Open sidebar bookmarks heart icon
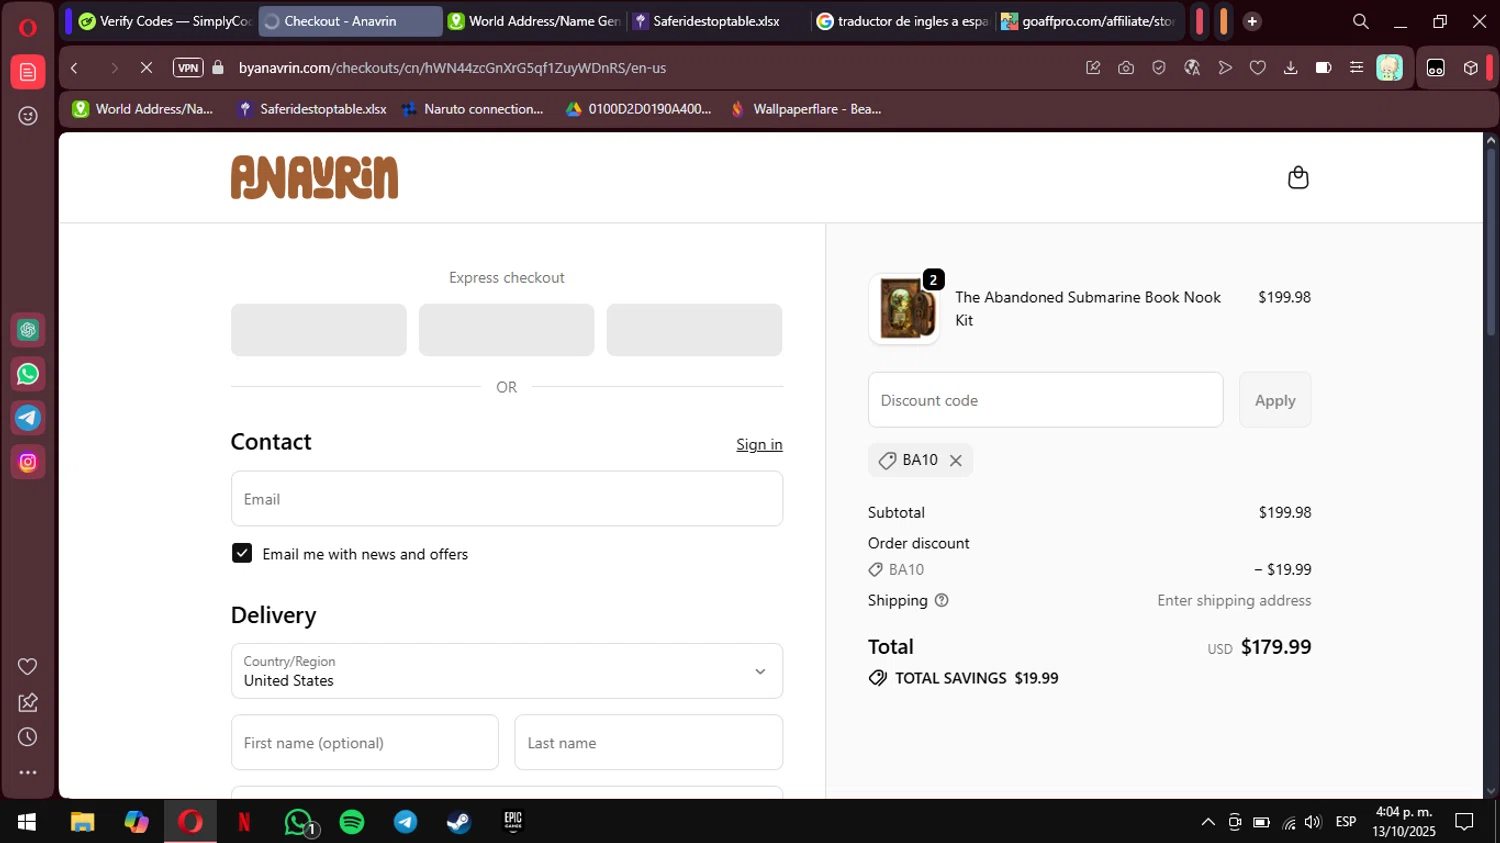 [28, 667]
